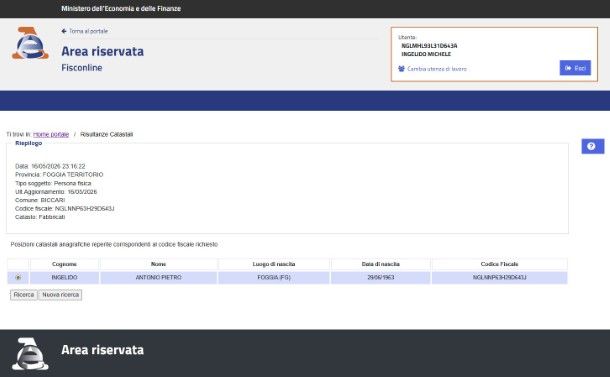Click the INGELIDO MICHELE user name
Viewport: 610px width, 377px height.
point(426,54)
